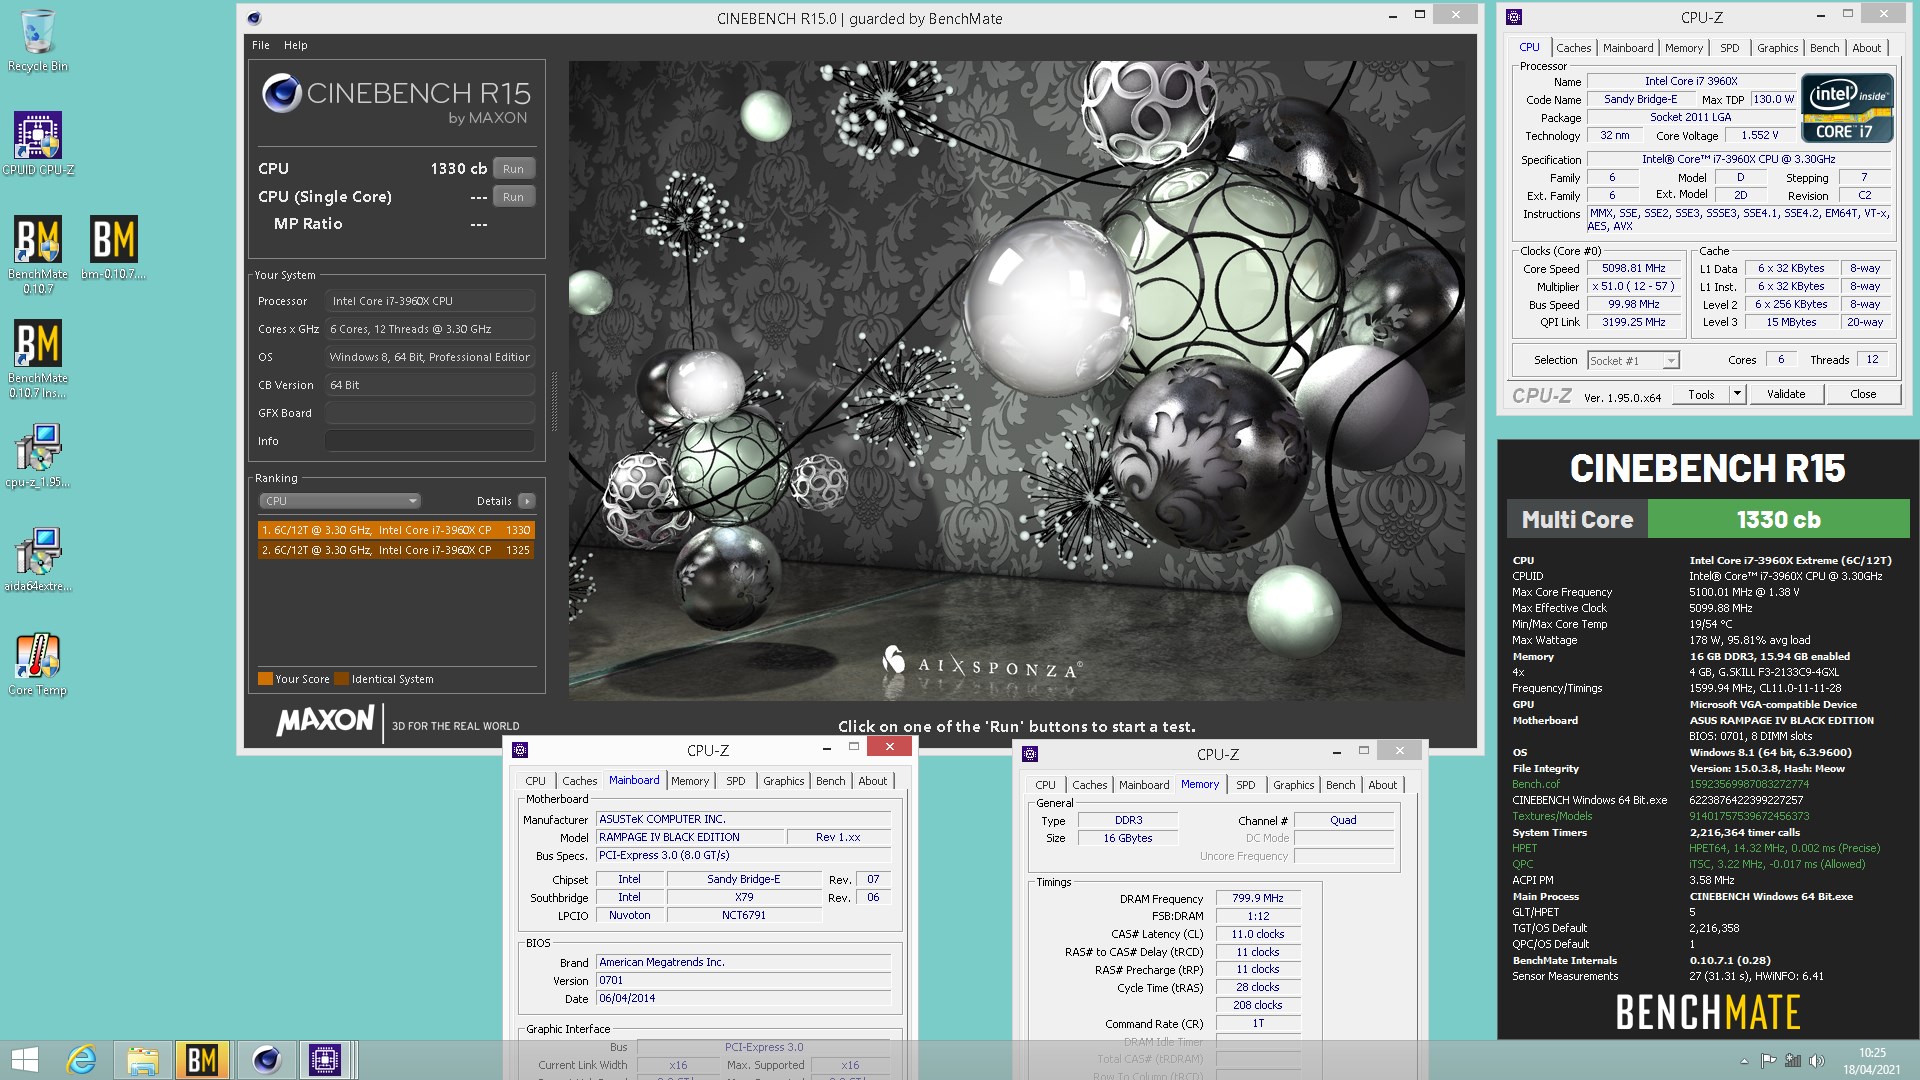Click the 1330 cb Multi Core result
This screenshot has height=1080, width=1920.
click(x=1778, y=520)
